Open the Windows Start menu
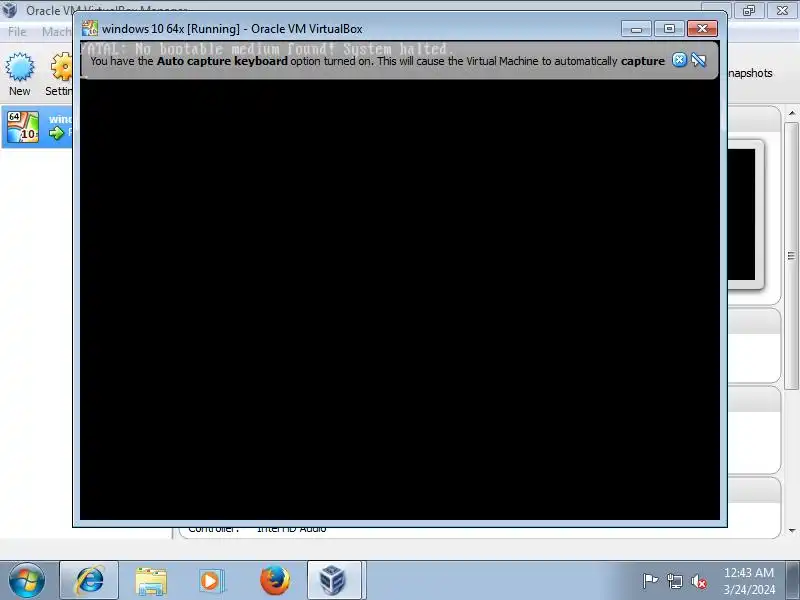 click(x=26, y=581)
